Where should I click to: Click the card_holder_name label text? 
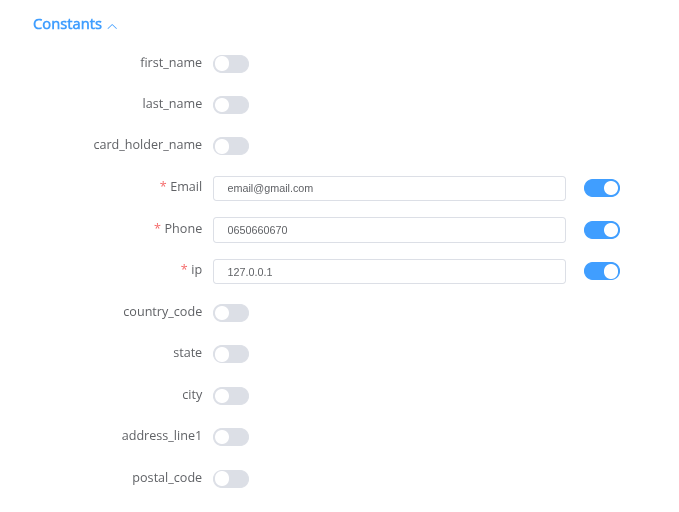coord(148,145)
